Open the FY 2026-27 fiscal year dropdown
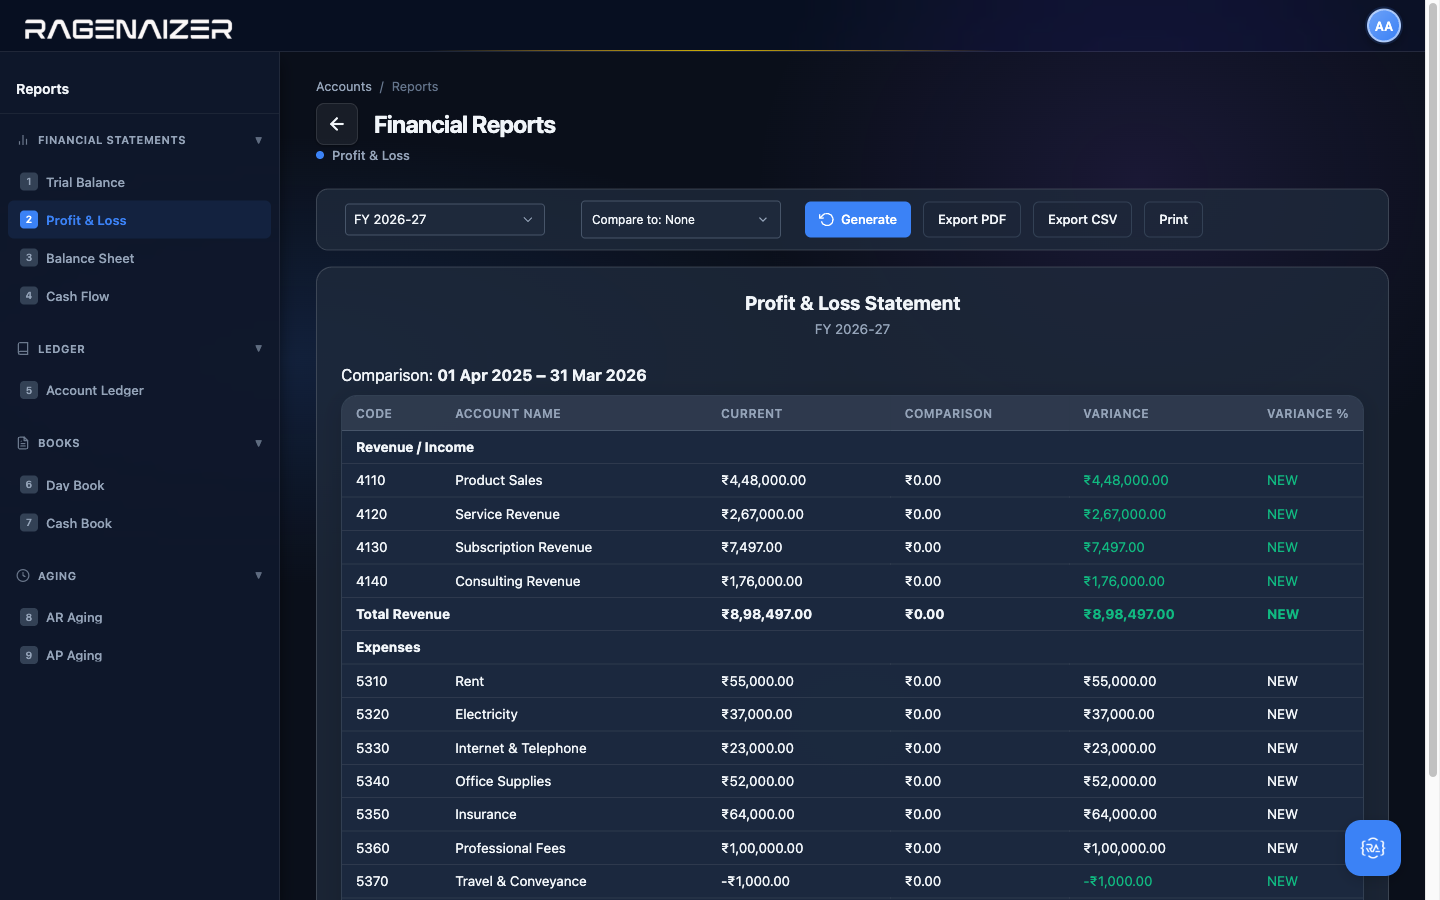The image size is (1440, 900). pyautogui.click(x=445, y=219)
